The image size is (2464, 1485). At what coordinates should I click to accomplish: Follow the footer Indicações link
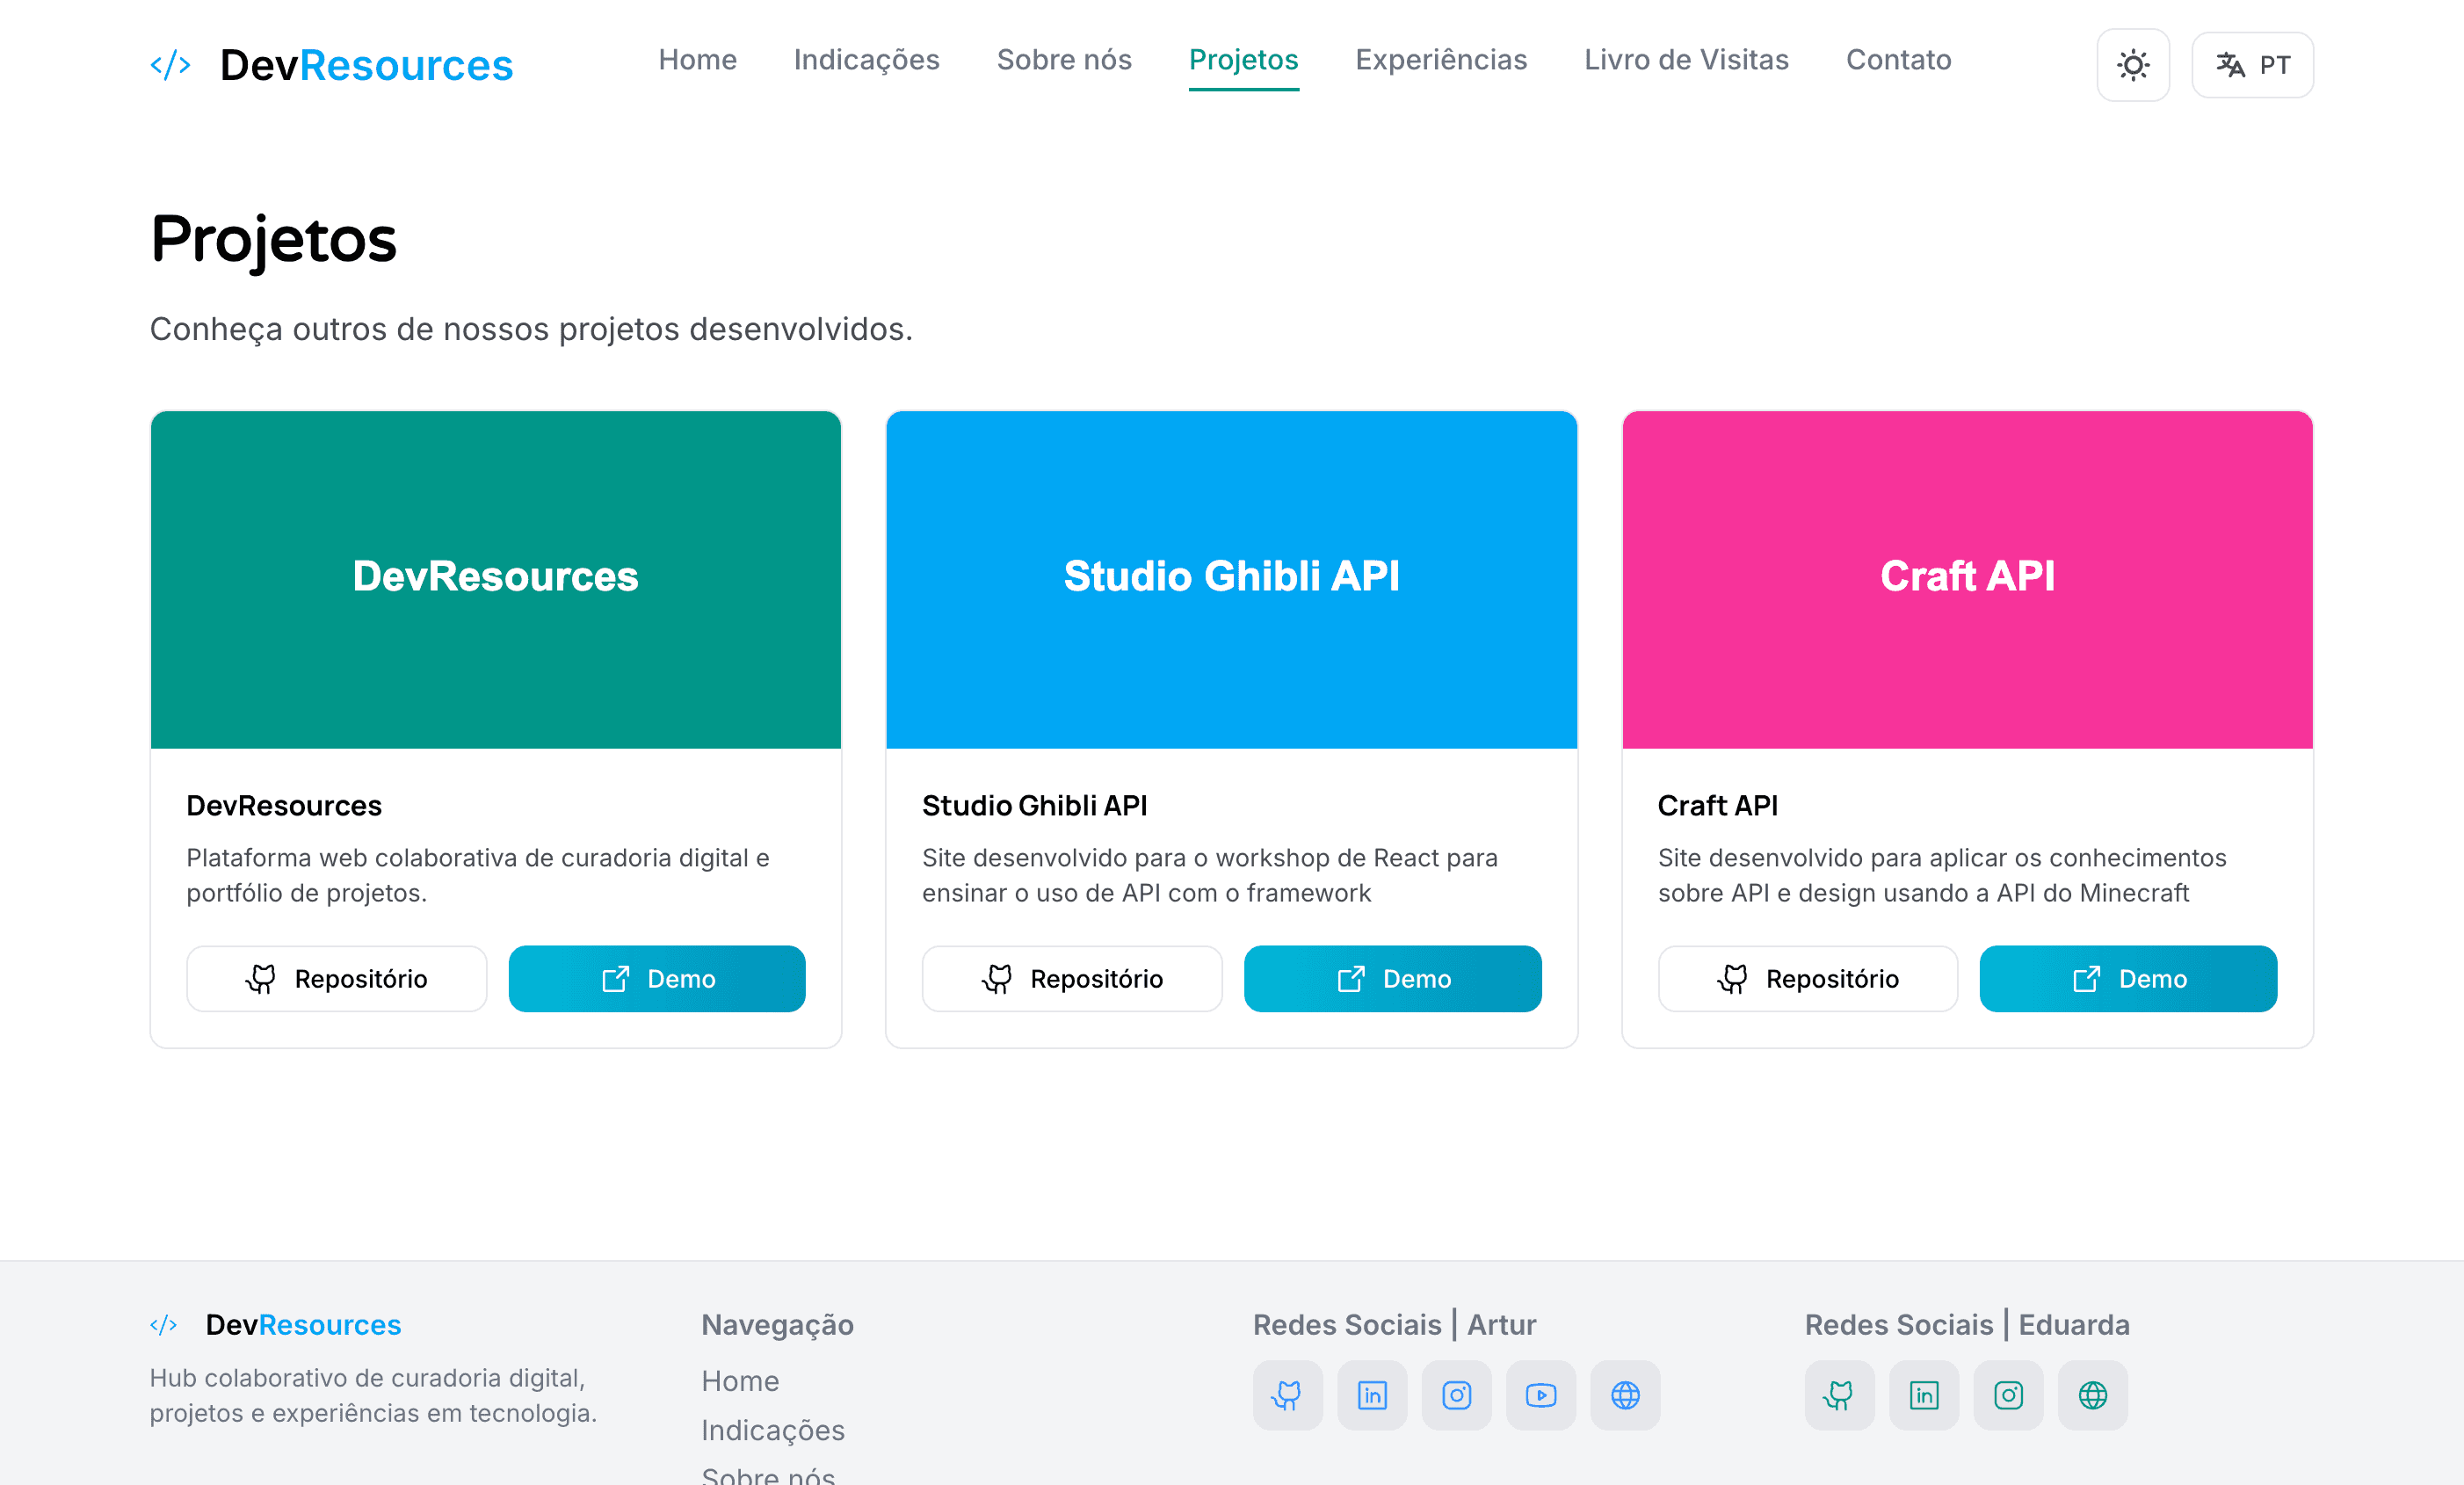[772, 1431]
